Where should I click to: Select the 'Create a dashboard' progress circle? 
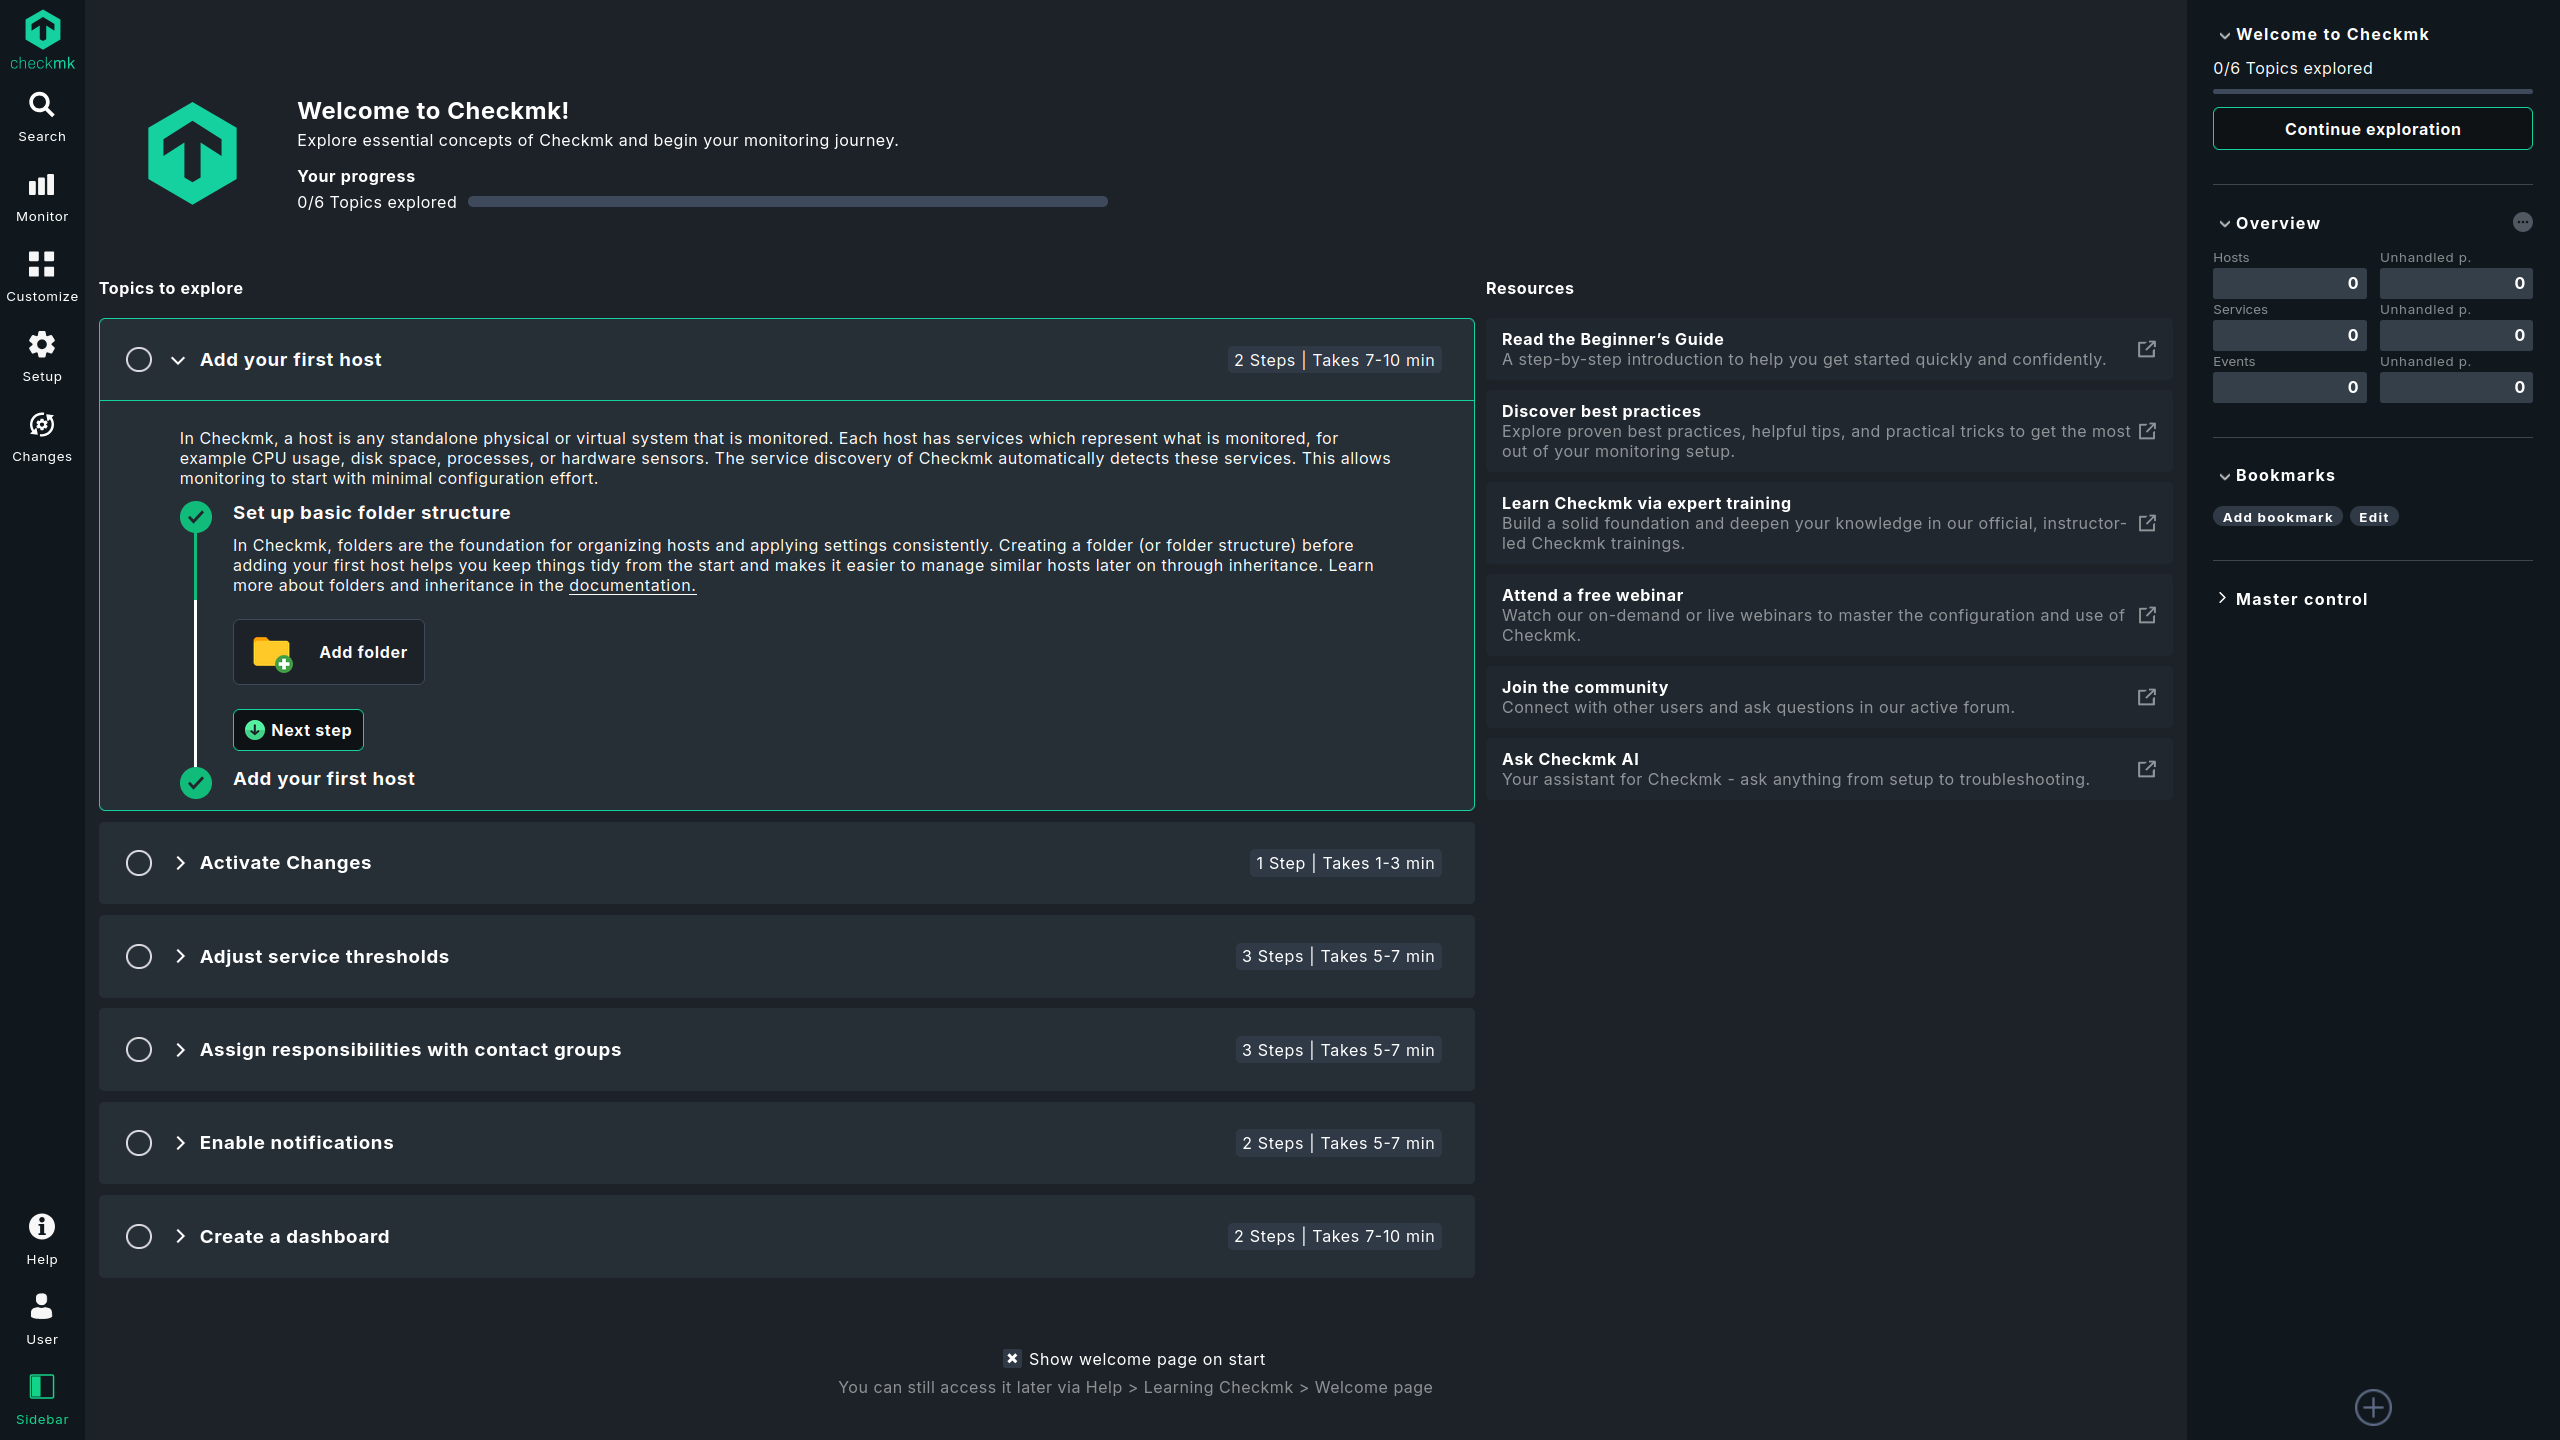pos(138,1236)
